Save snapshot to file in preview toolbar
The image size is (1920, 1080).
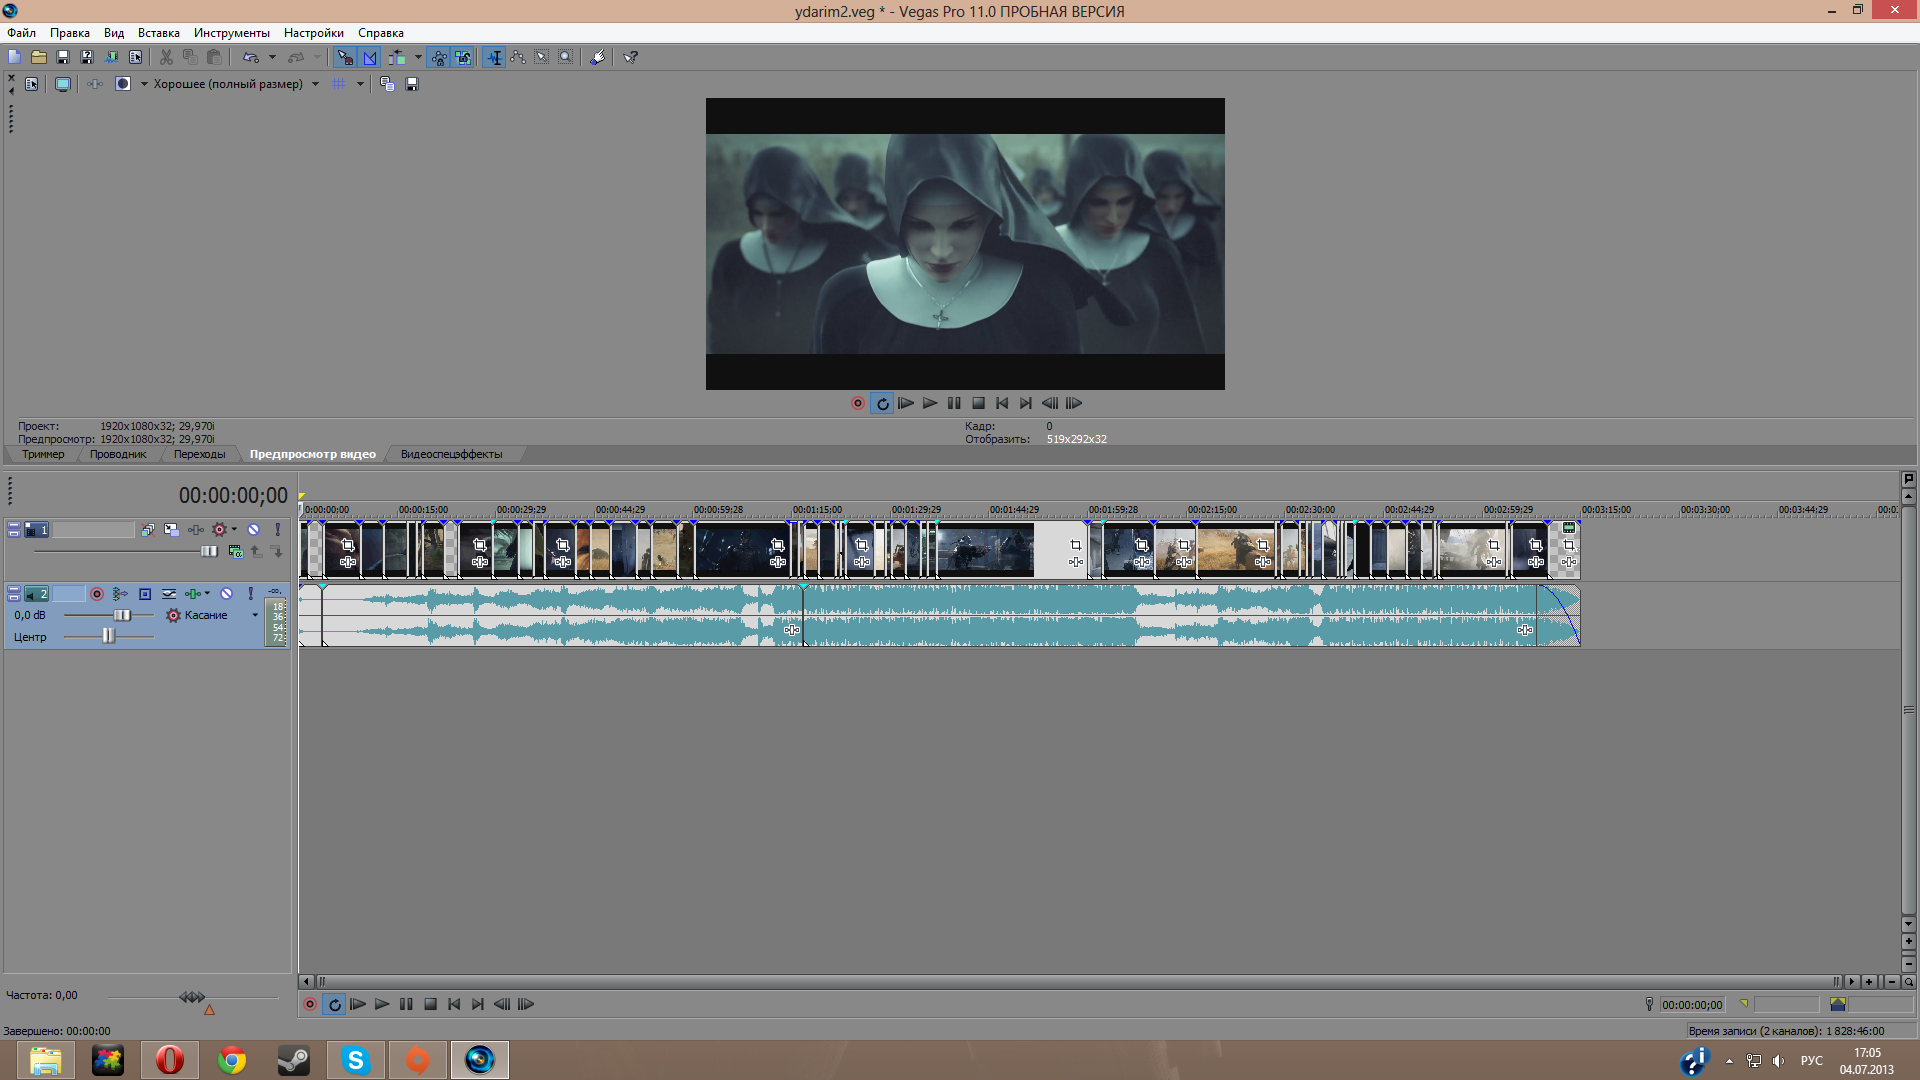click(412, 84)
